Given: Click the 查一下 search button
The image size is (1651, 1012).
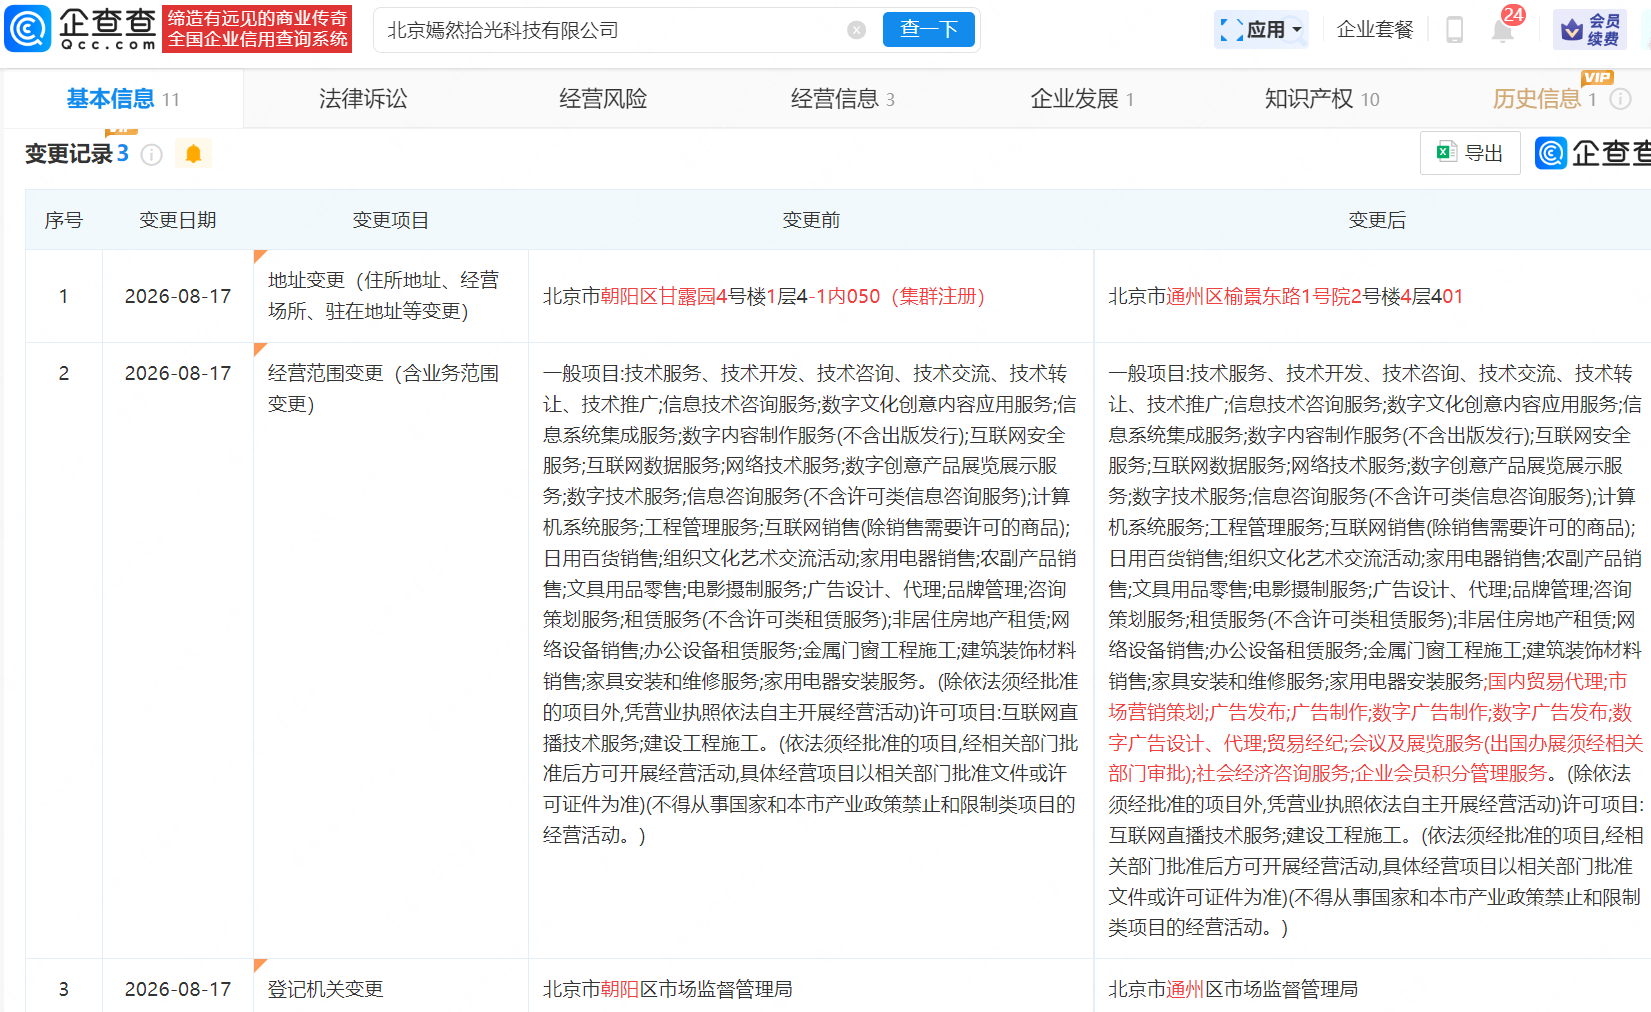Looking at the screenshot, I should (x=929, y=30).
